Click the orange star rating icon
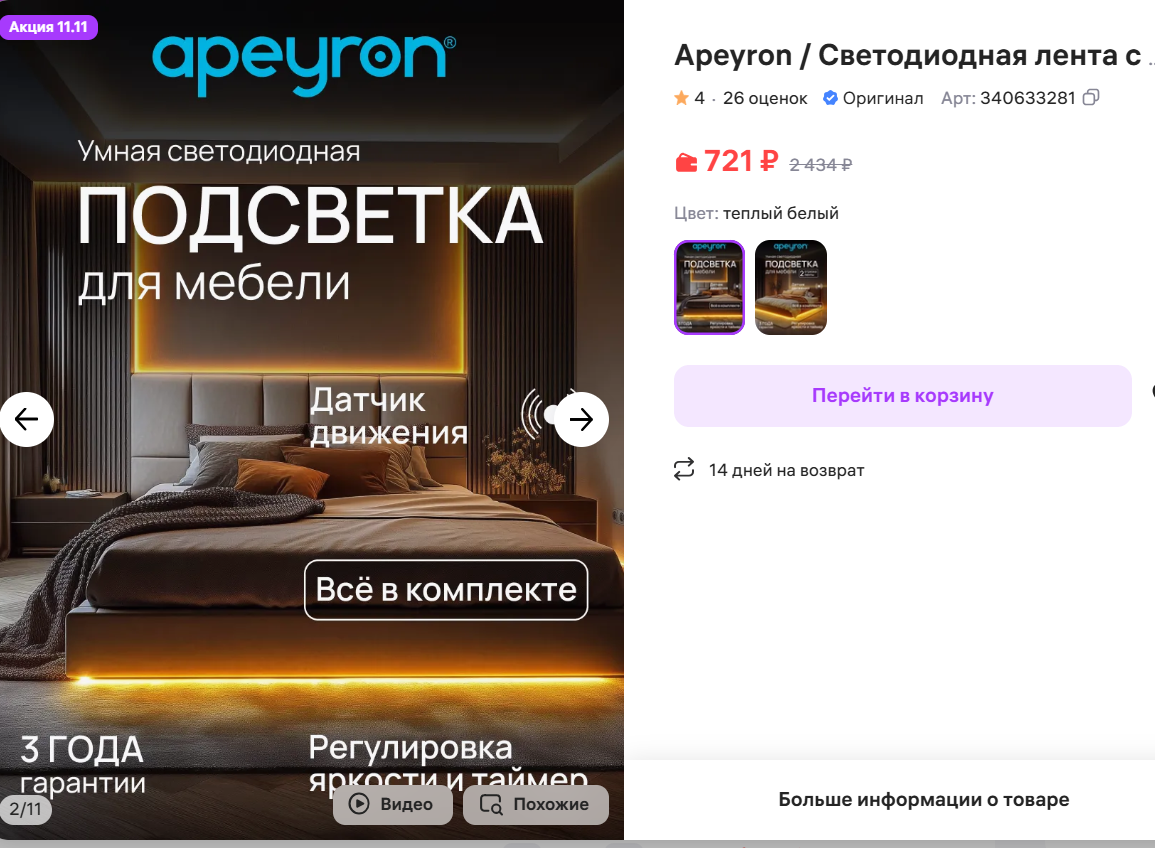The height and width of the screenshot is (848, 1155). pyautogui.click(x=681, y=97)
